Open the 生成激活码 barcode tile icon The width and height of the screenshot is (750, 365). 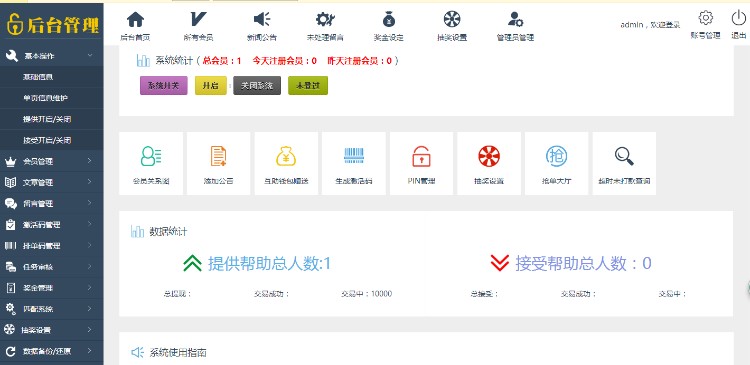point(354,156)
